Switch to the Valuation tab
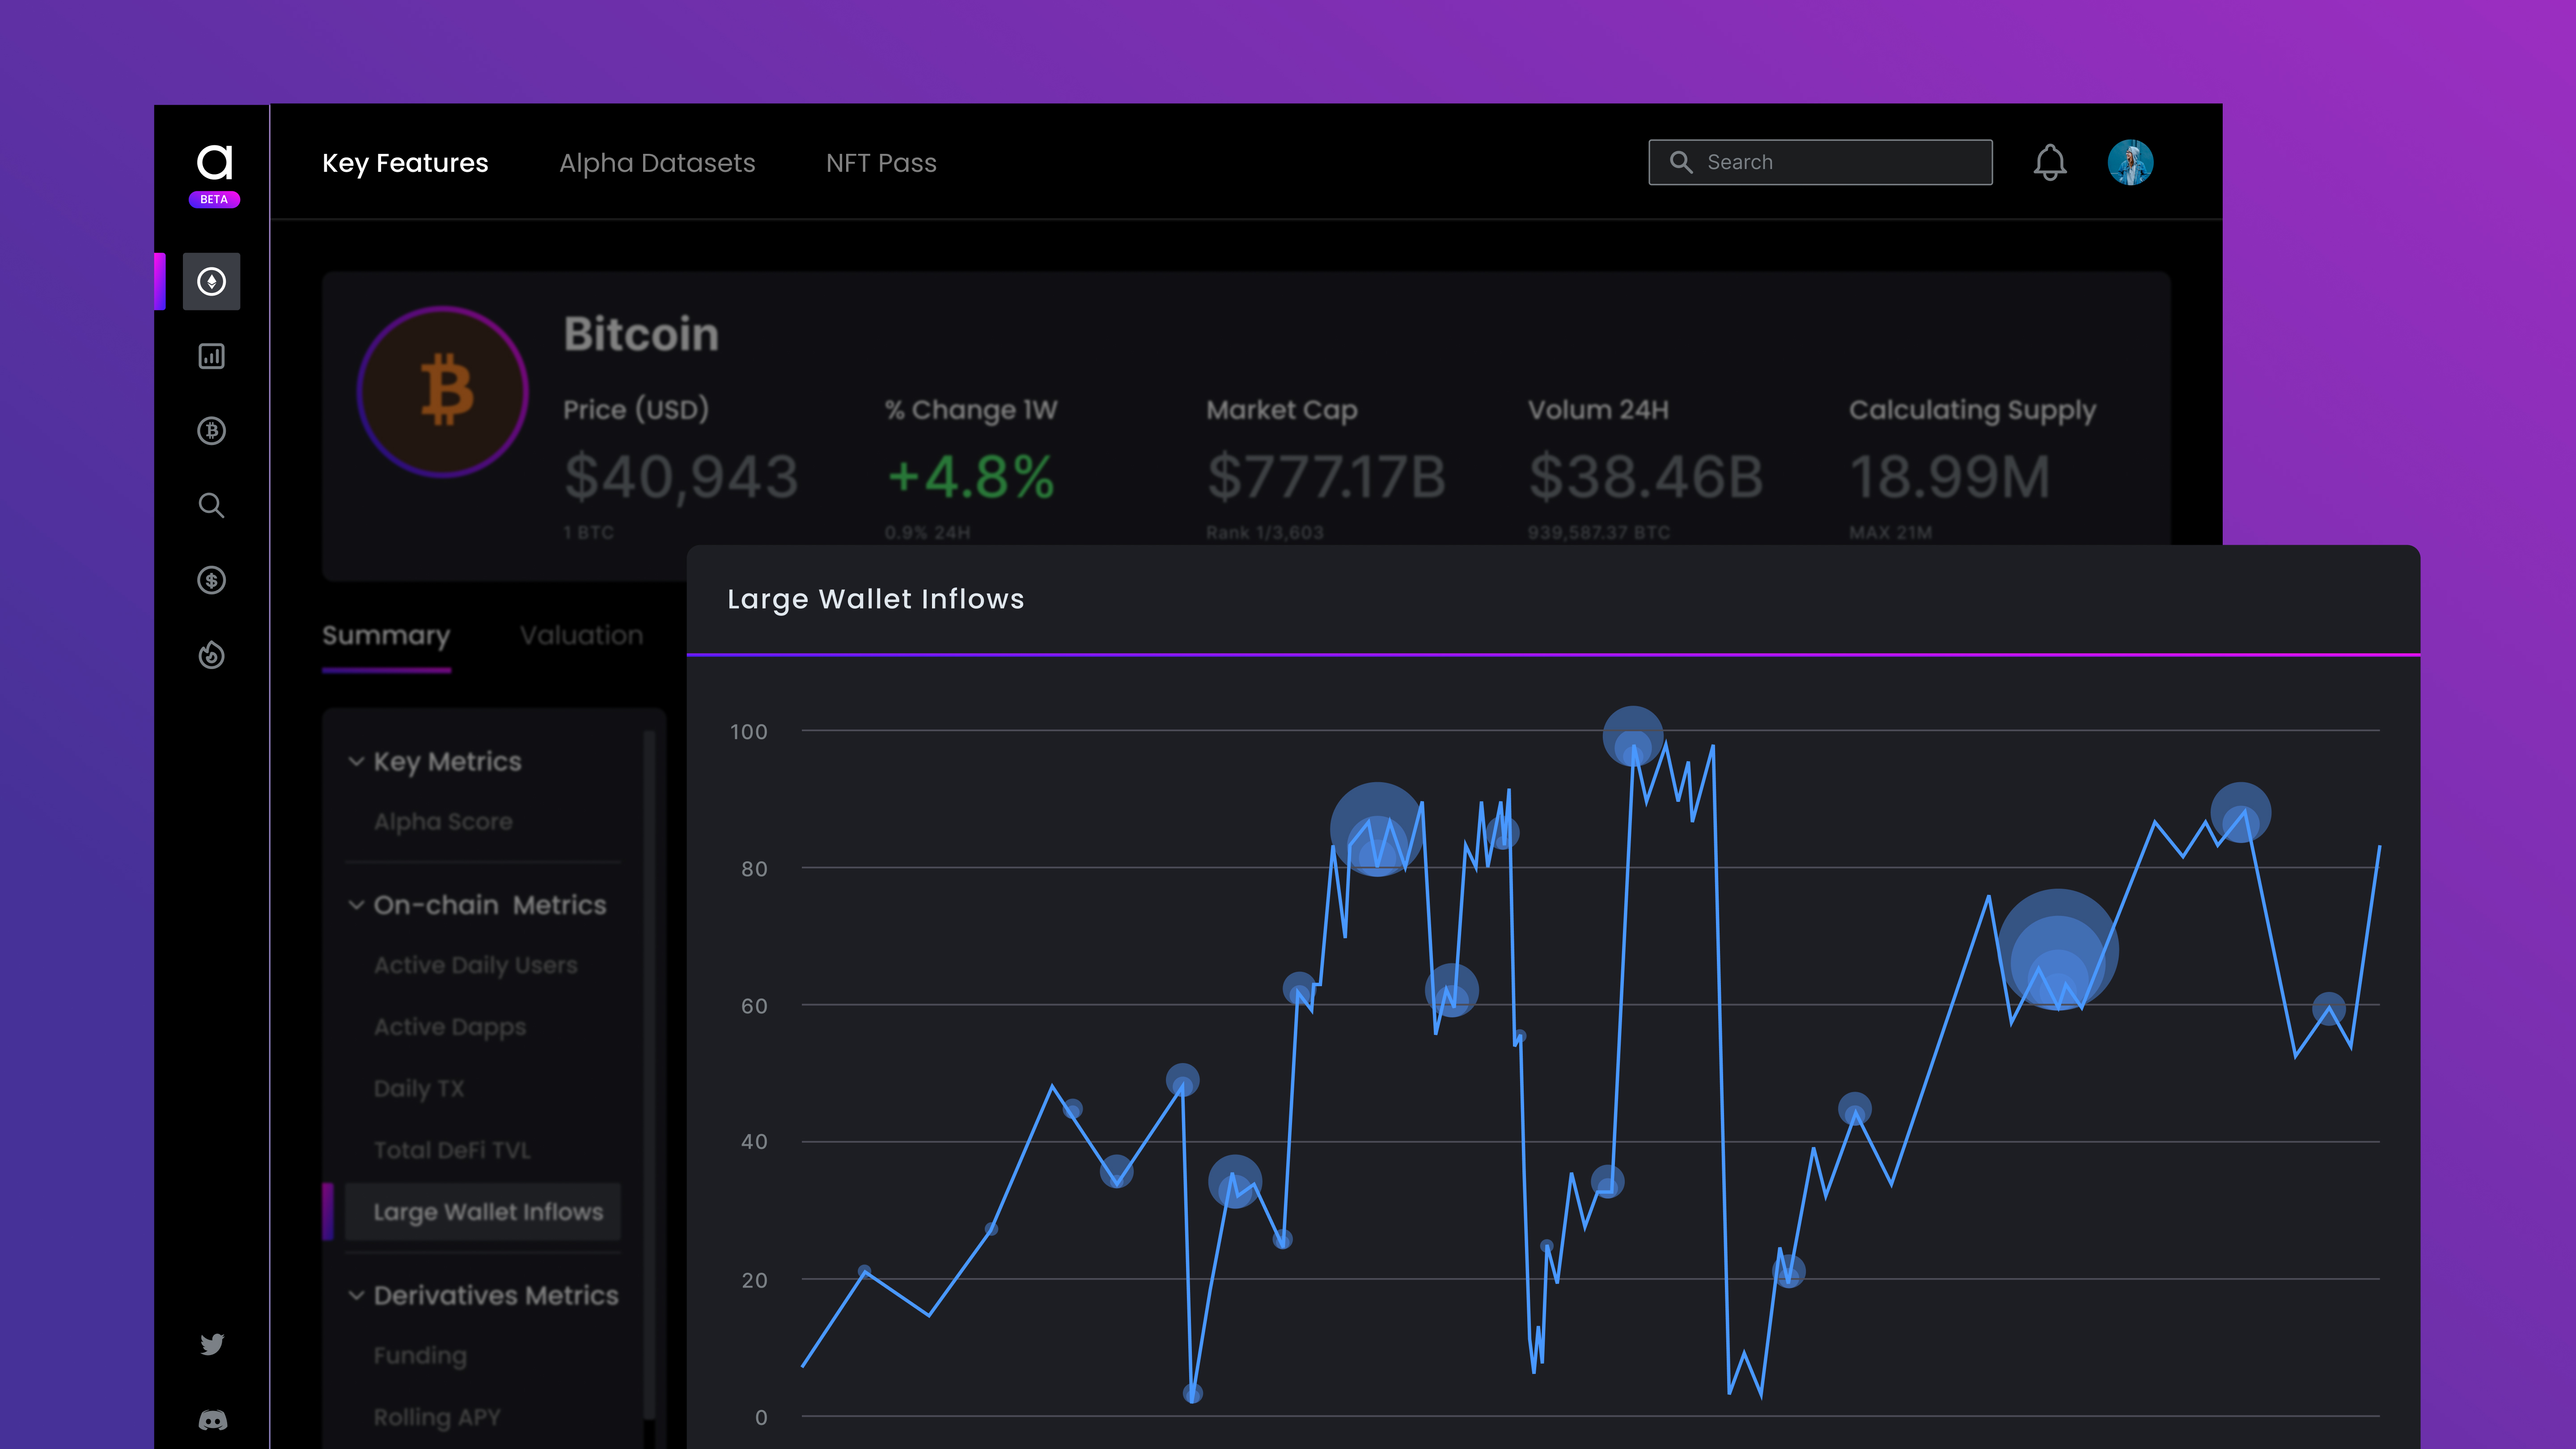The image size is (2576, 1449). point(581,636)
